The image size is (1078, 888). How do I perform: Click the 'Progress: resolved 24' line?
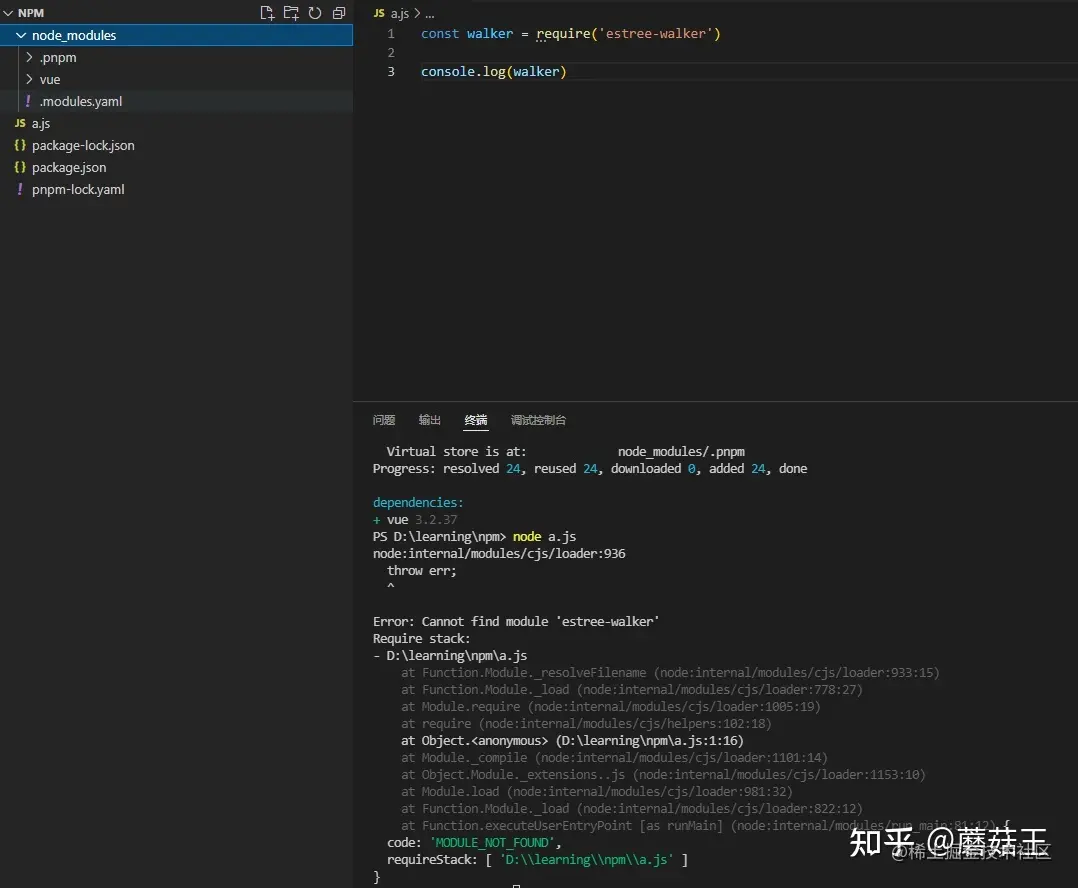(x=590, y=469)
